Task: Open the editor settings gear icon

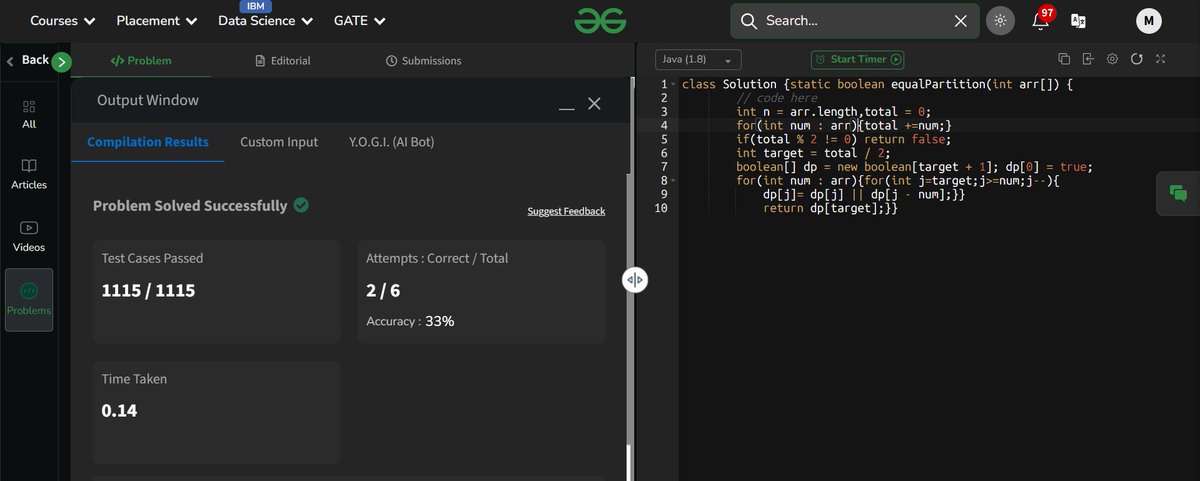Action: (1112, 59)
